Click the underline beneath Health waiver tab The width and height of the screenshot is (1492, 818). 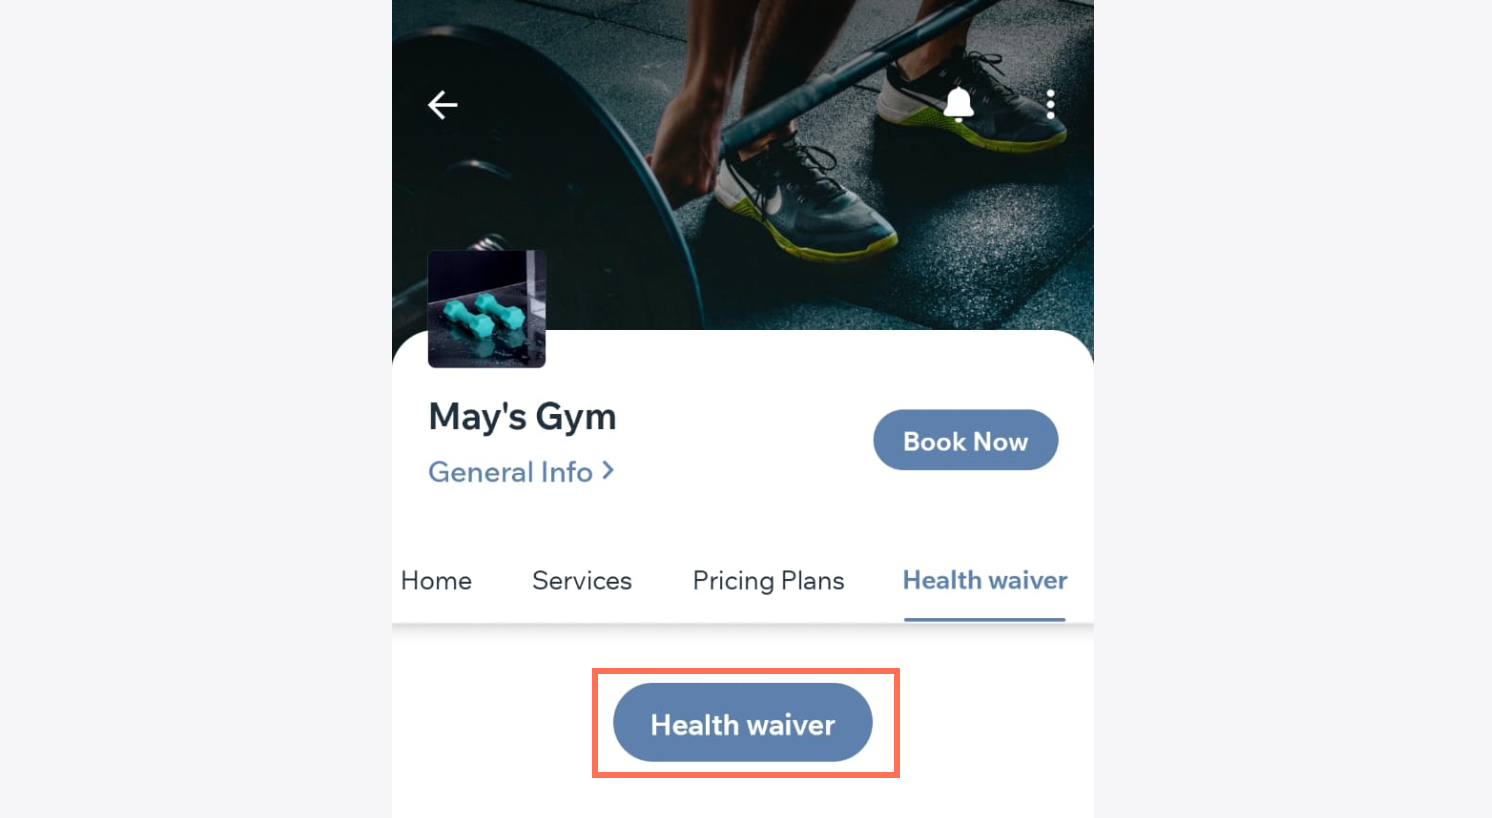pyautogui.click(x=985, y=619)
